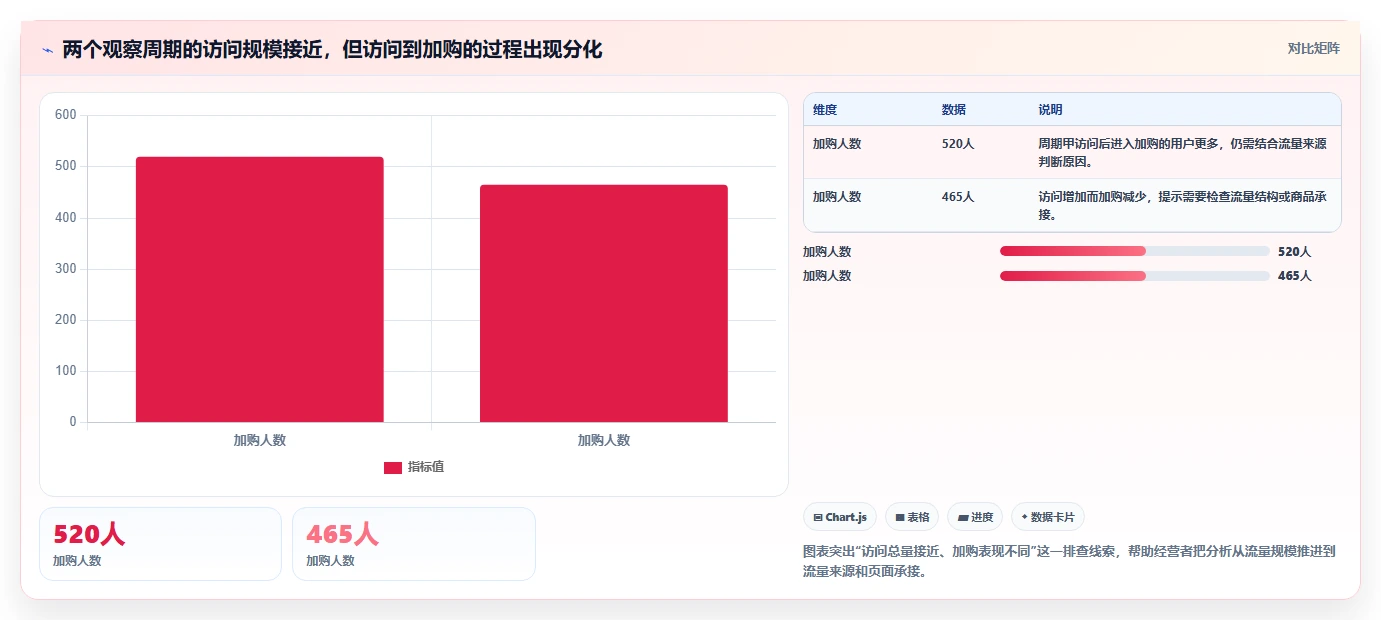Click the 200 y-axis label
The image size is (1381, 620).
click(x=66, y=320)
